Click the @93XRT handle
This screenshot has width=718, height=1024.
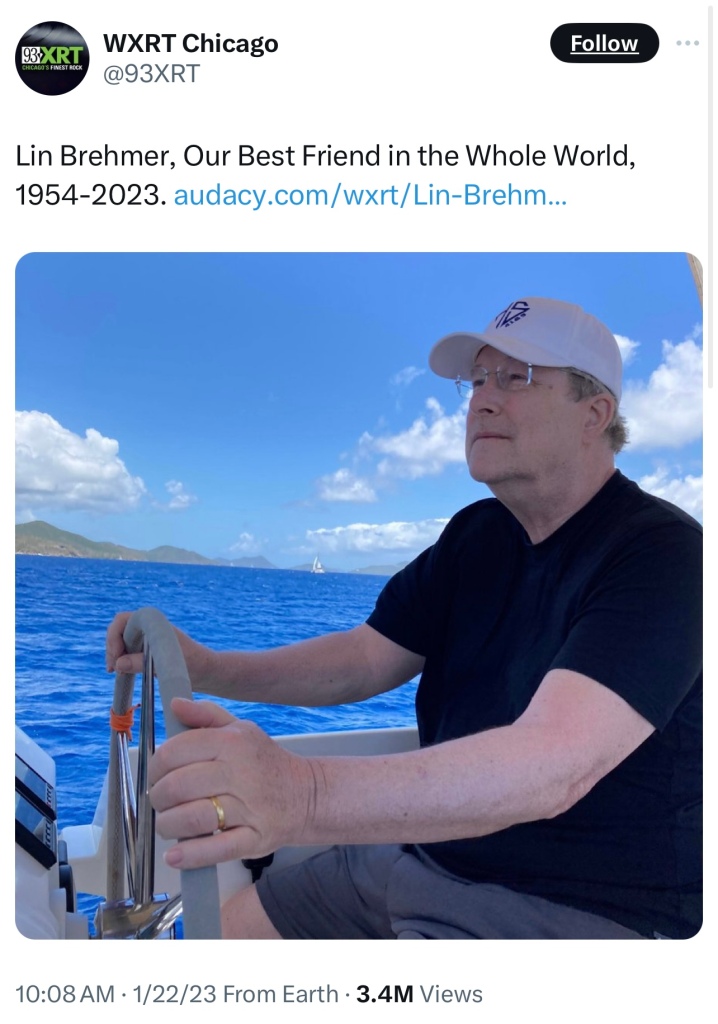(152, 73)
